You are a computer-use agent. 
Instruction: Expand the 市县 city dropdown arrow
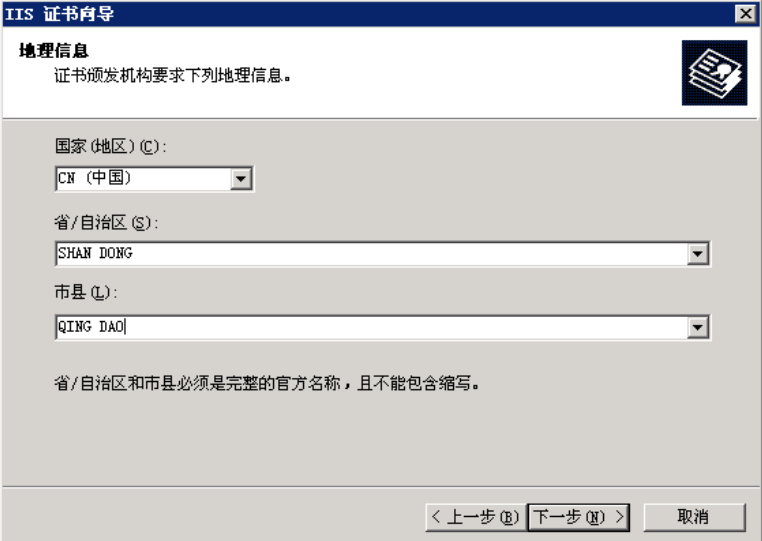coord(697,327)
